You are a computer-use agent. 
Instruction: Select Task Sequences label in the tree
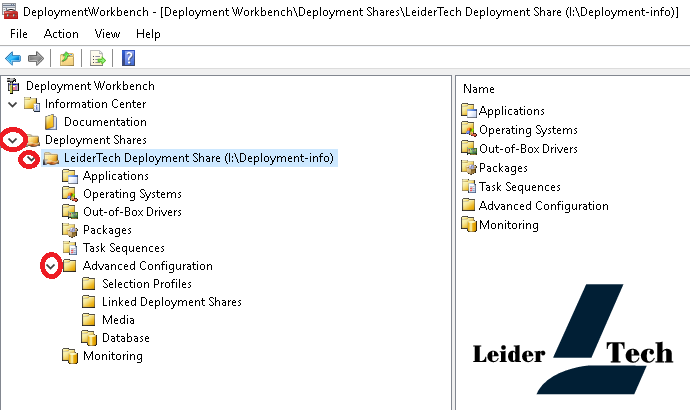tap(124, 248)
